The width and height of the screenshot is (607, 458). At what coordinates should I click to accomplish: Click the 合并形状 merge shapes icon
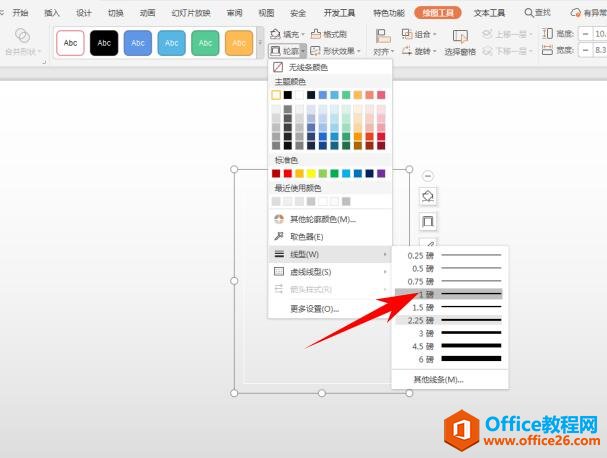tap(22, 36)
